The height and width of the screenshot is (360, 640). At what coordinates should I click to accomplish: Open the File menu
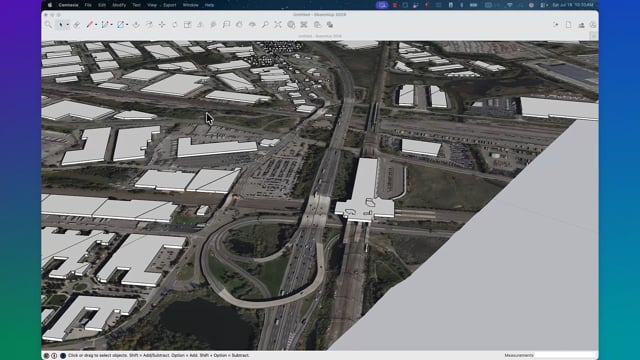pyautogui.click(x=88, y=5)
